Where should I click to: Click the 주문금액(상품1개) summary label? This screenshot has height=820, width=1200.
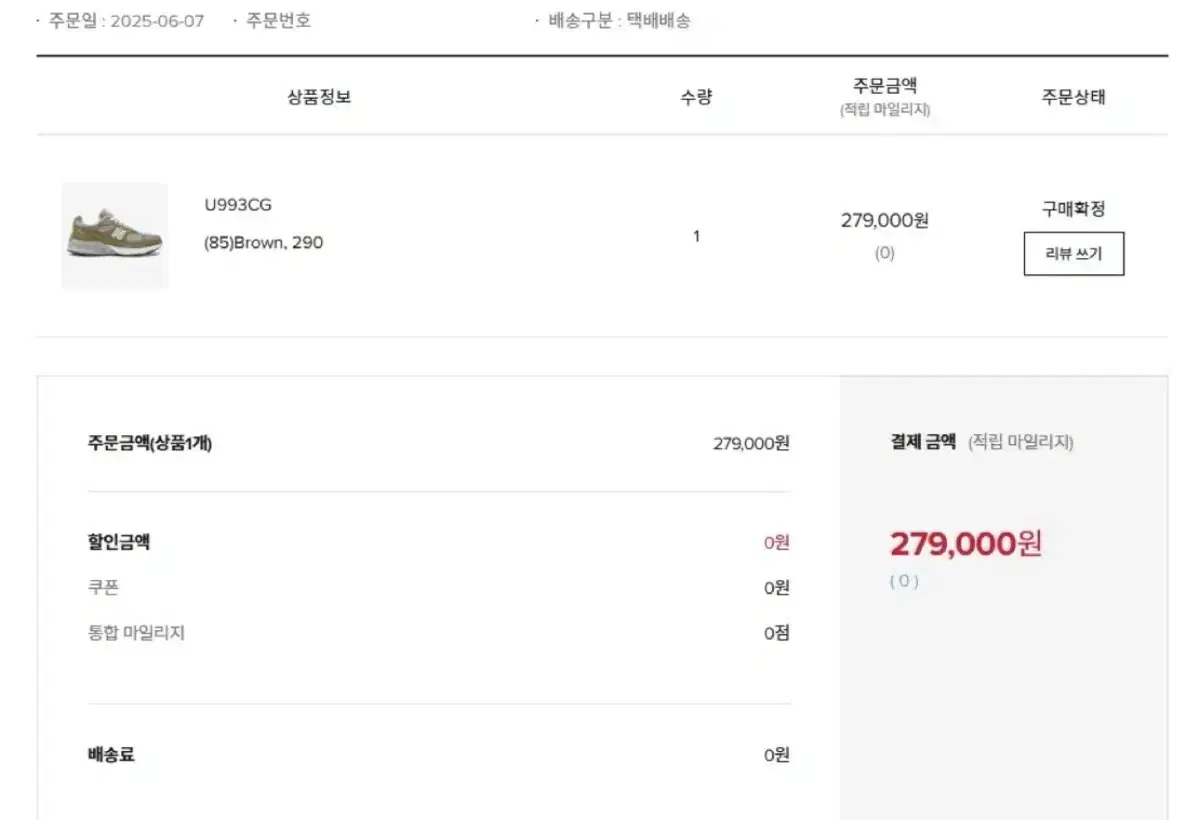click(150, 443)
